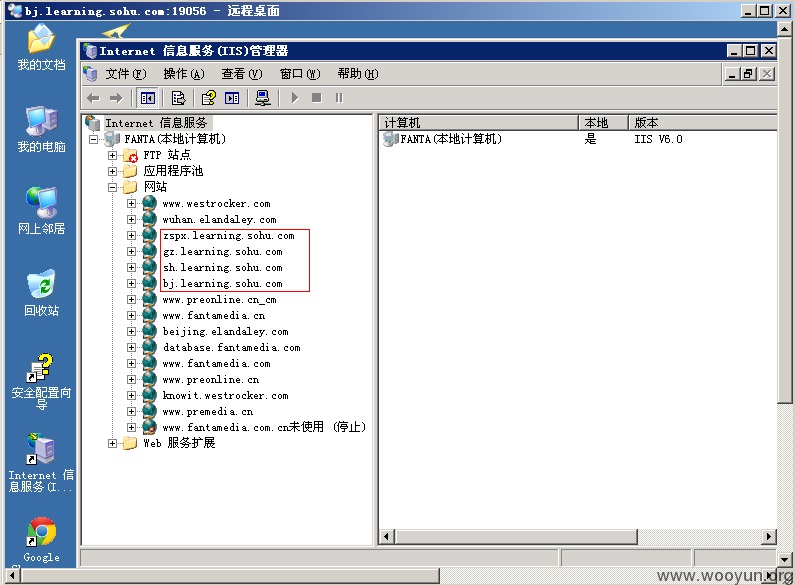
Task: Open the 操作(A) menu
Action: click(184, 74)
